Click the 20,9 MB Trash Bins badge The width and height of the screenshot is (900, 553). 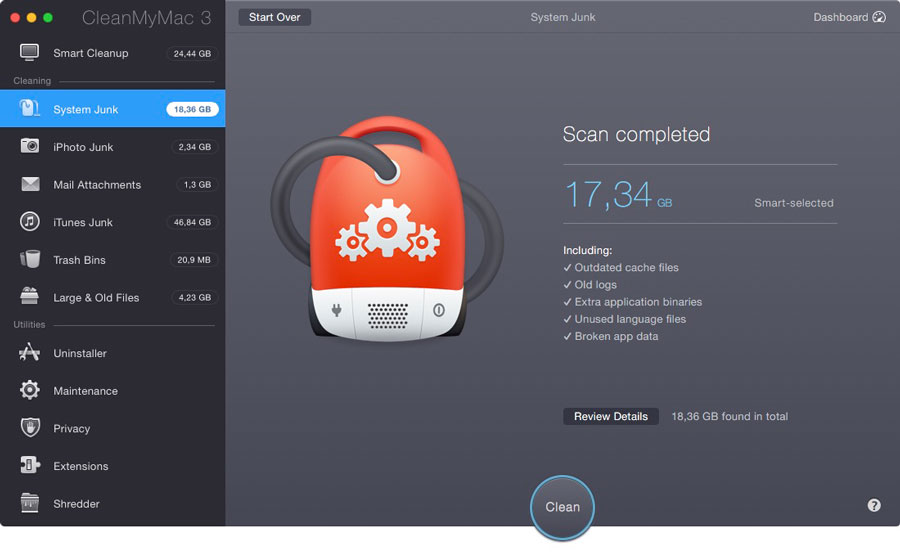tap(193, 260)
